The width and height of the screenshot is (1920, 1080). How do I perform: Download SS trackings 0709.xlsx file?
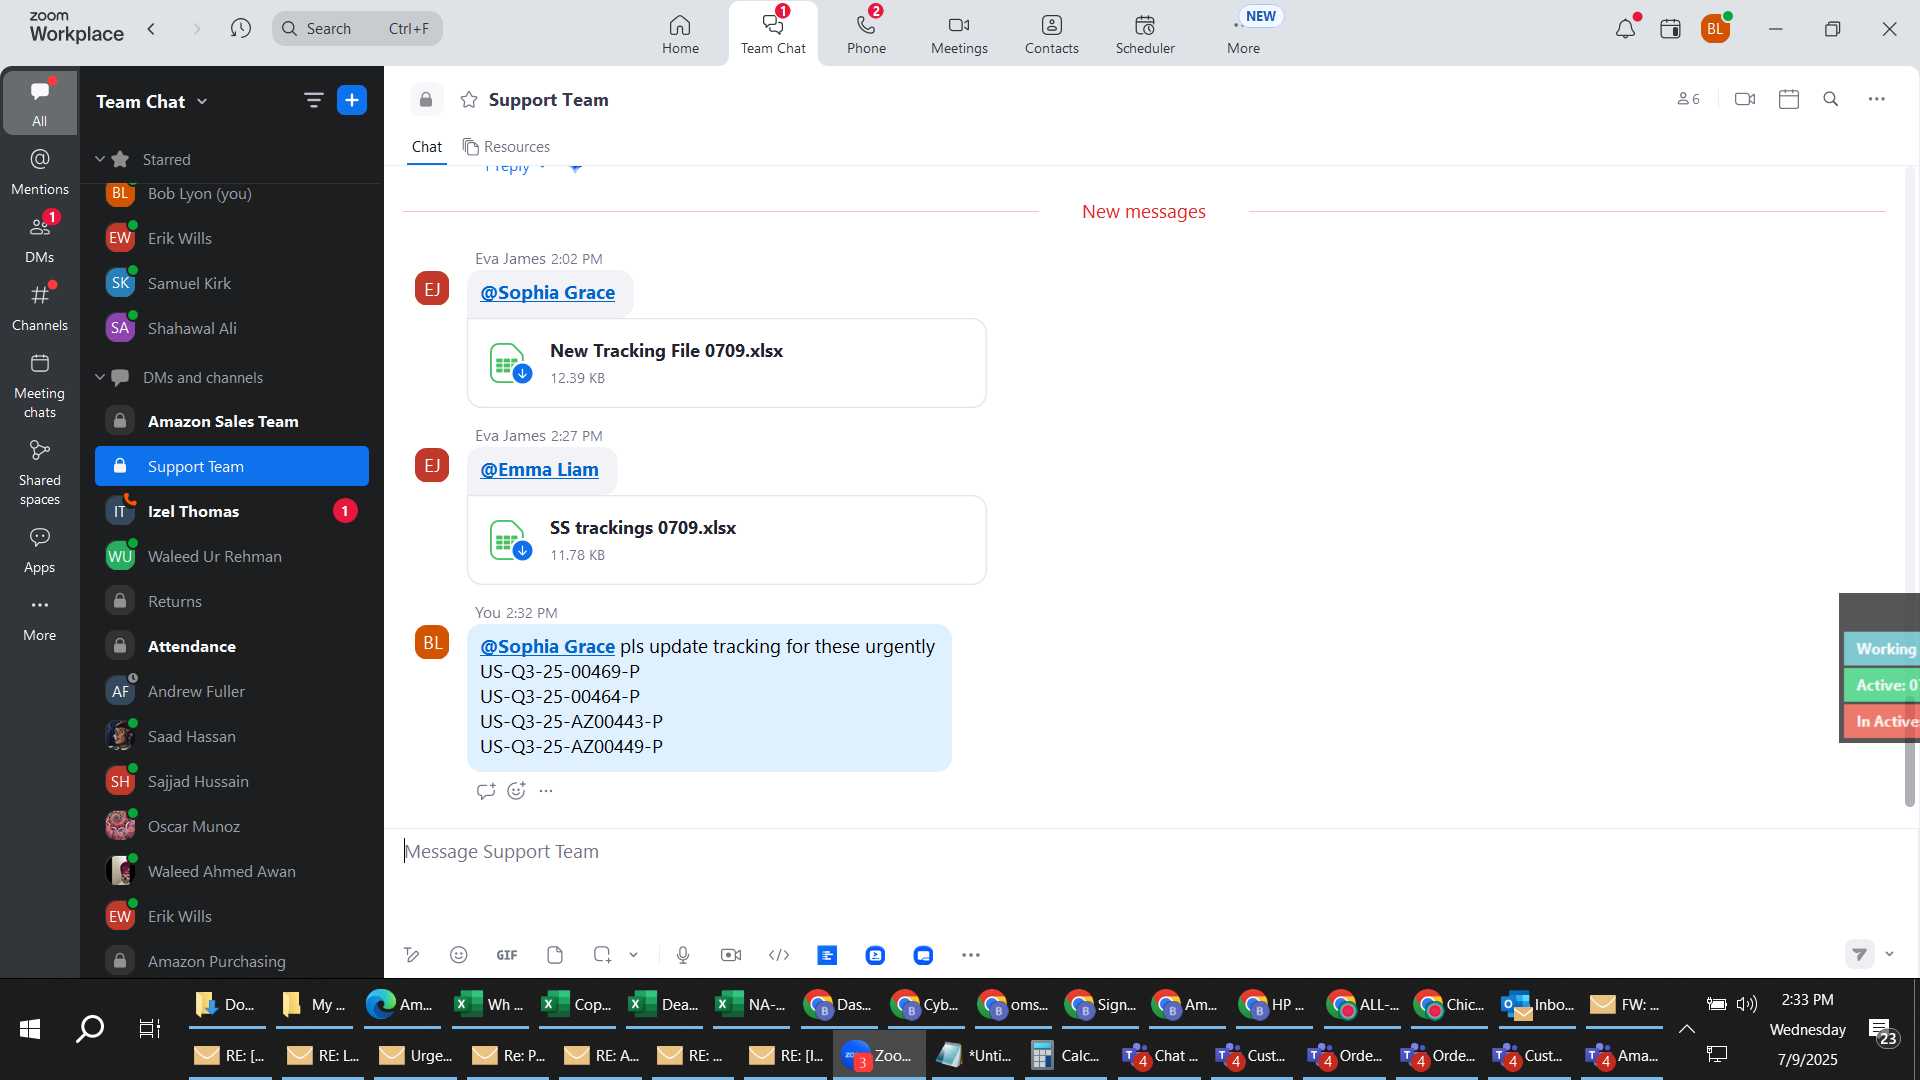[x=522, y=551]
